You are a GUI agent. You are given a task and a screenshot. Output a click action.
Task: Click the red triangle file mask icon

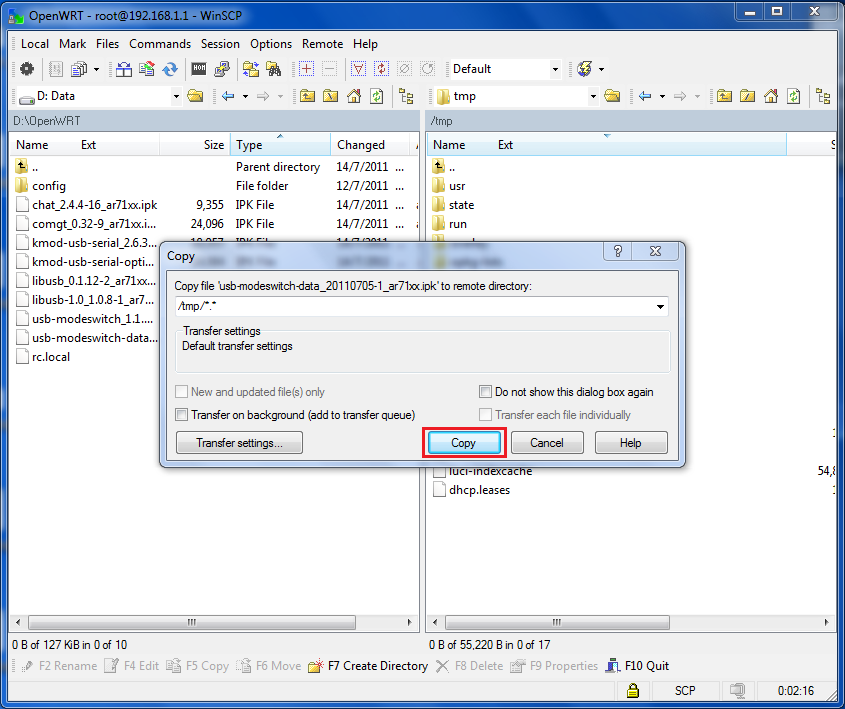pyautogui.click(x=358, y=69)
